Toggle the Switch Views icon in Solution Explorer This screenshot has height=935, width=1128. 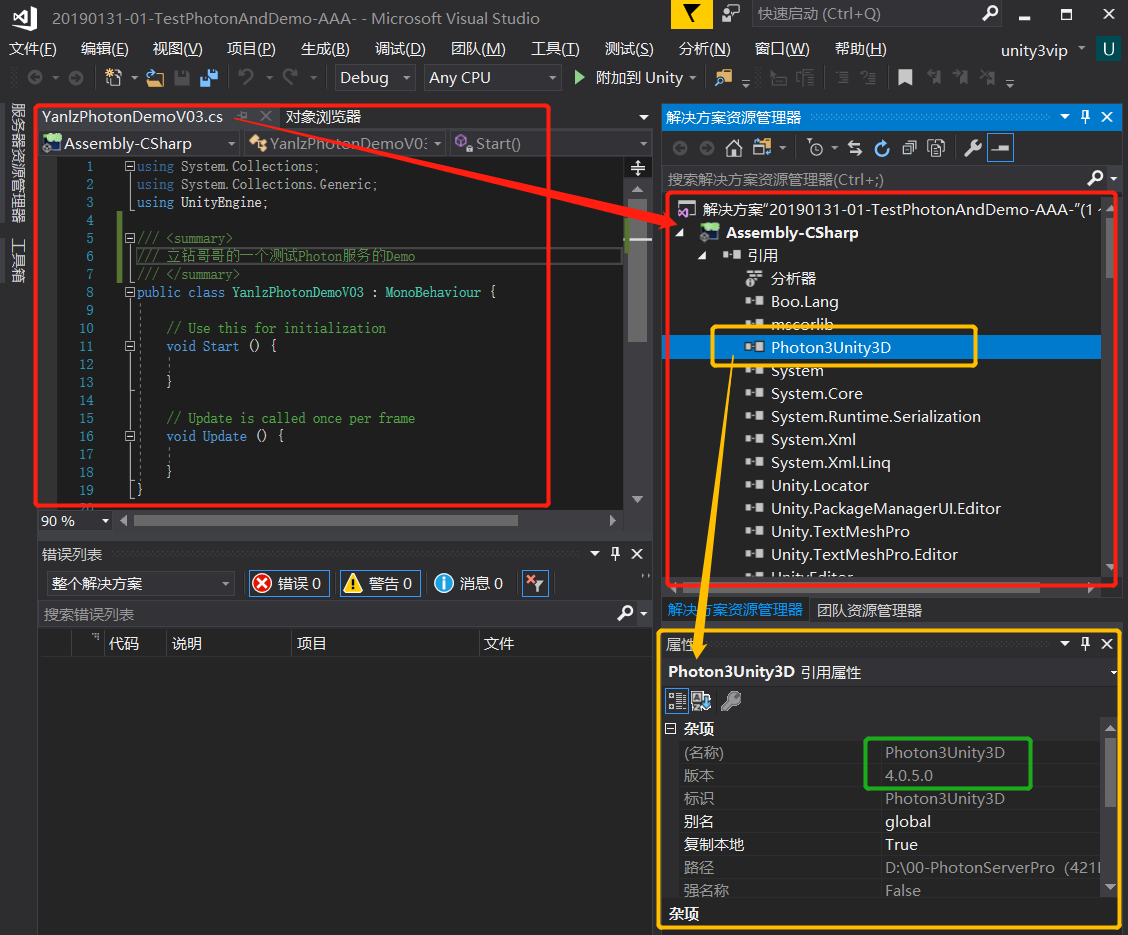[x=762, y=148]
